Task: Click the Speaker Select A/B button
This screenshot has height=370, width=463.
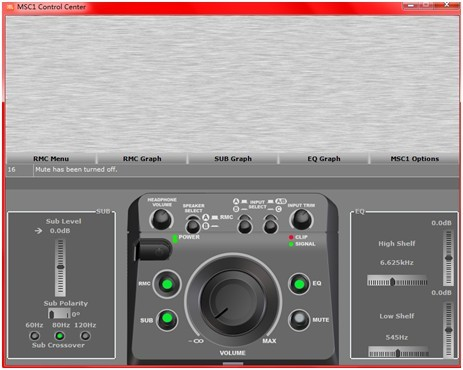Action: (193, 225)
